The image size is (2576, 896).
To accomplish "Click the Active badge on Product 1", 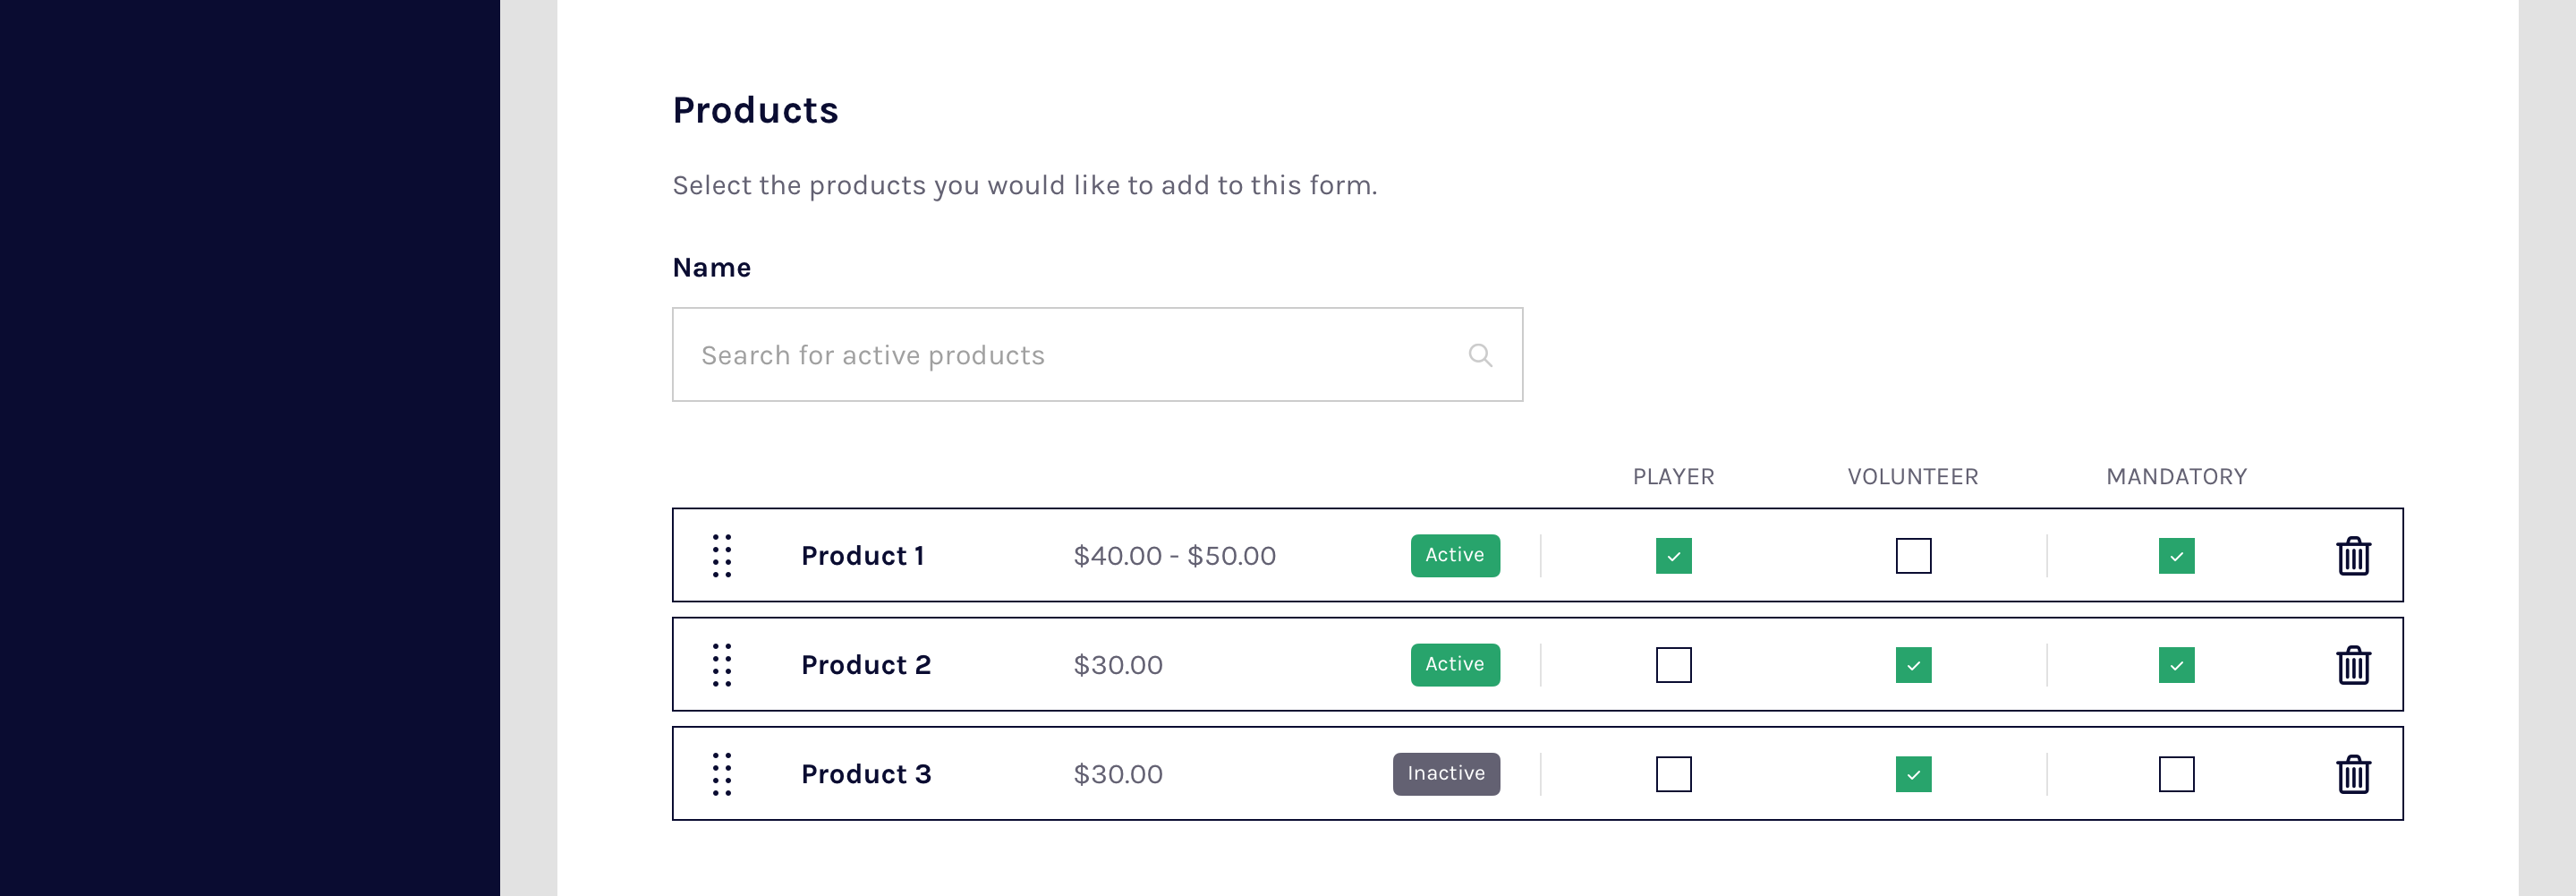I will tap(1454, 556).
